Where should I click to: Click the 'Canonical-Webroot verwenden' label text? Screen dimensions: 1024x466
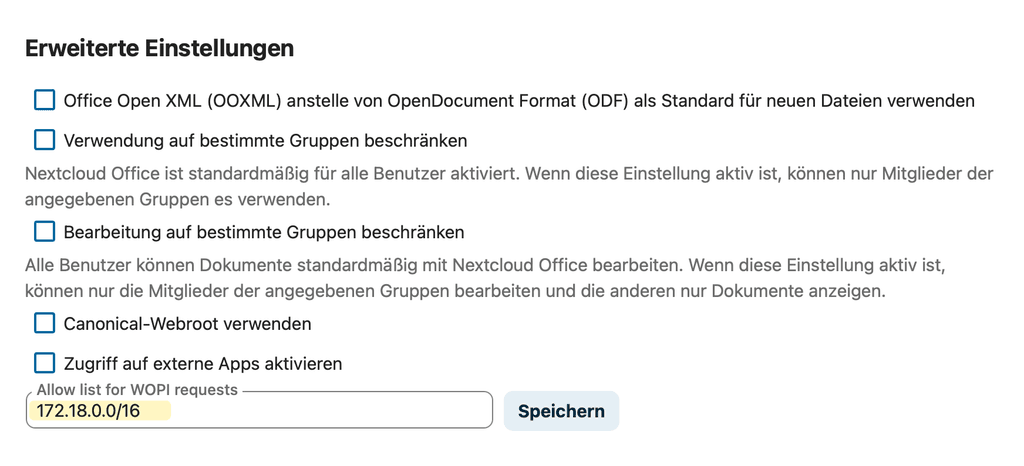click(187, 324)
